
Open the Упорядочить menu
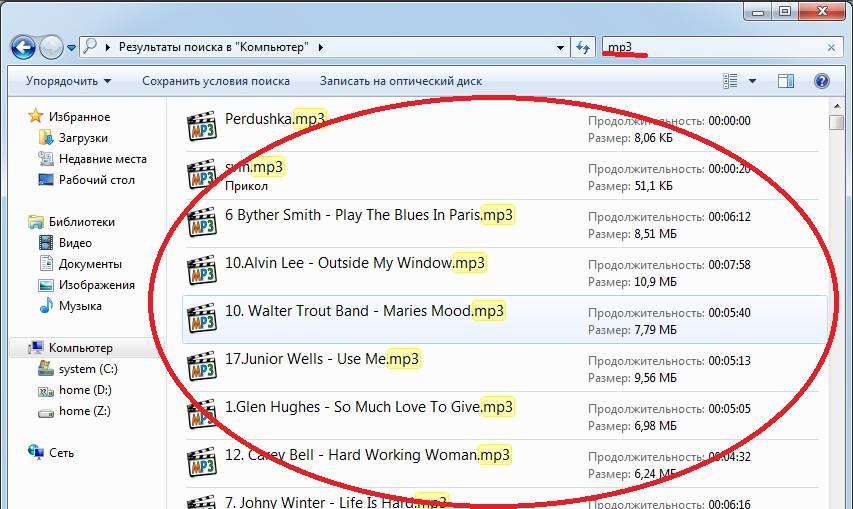point(69,81)
